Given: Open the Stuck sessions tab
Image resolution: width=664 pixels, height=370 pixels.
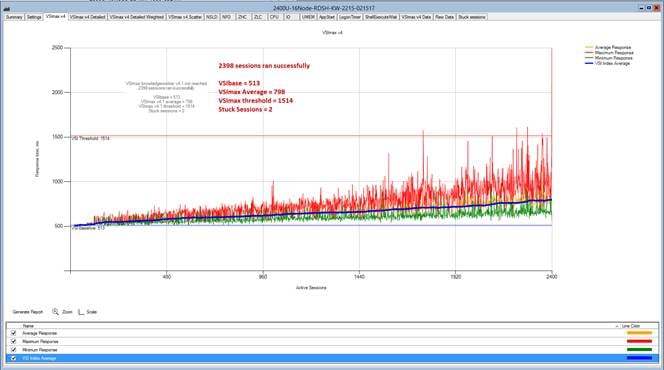Looking at the screenshot, I should click(472, 17).
